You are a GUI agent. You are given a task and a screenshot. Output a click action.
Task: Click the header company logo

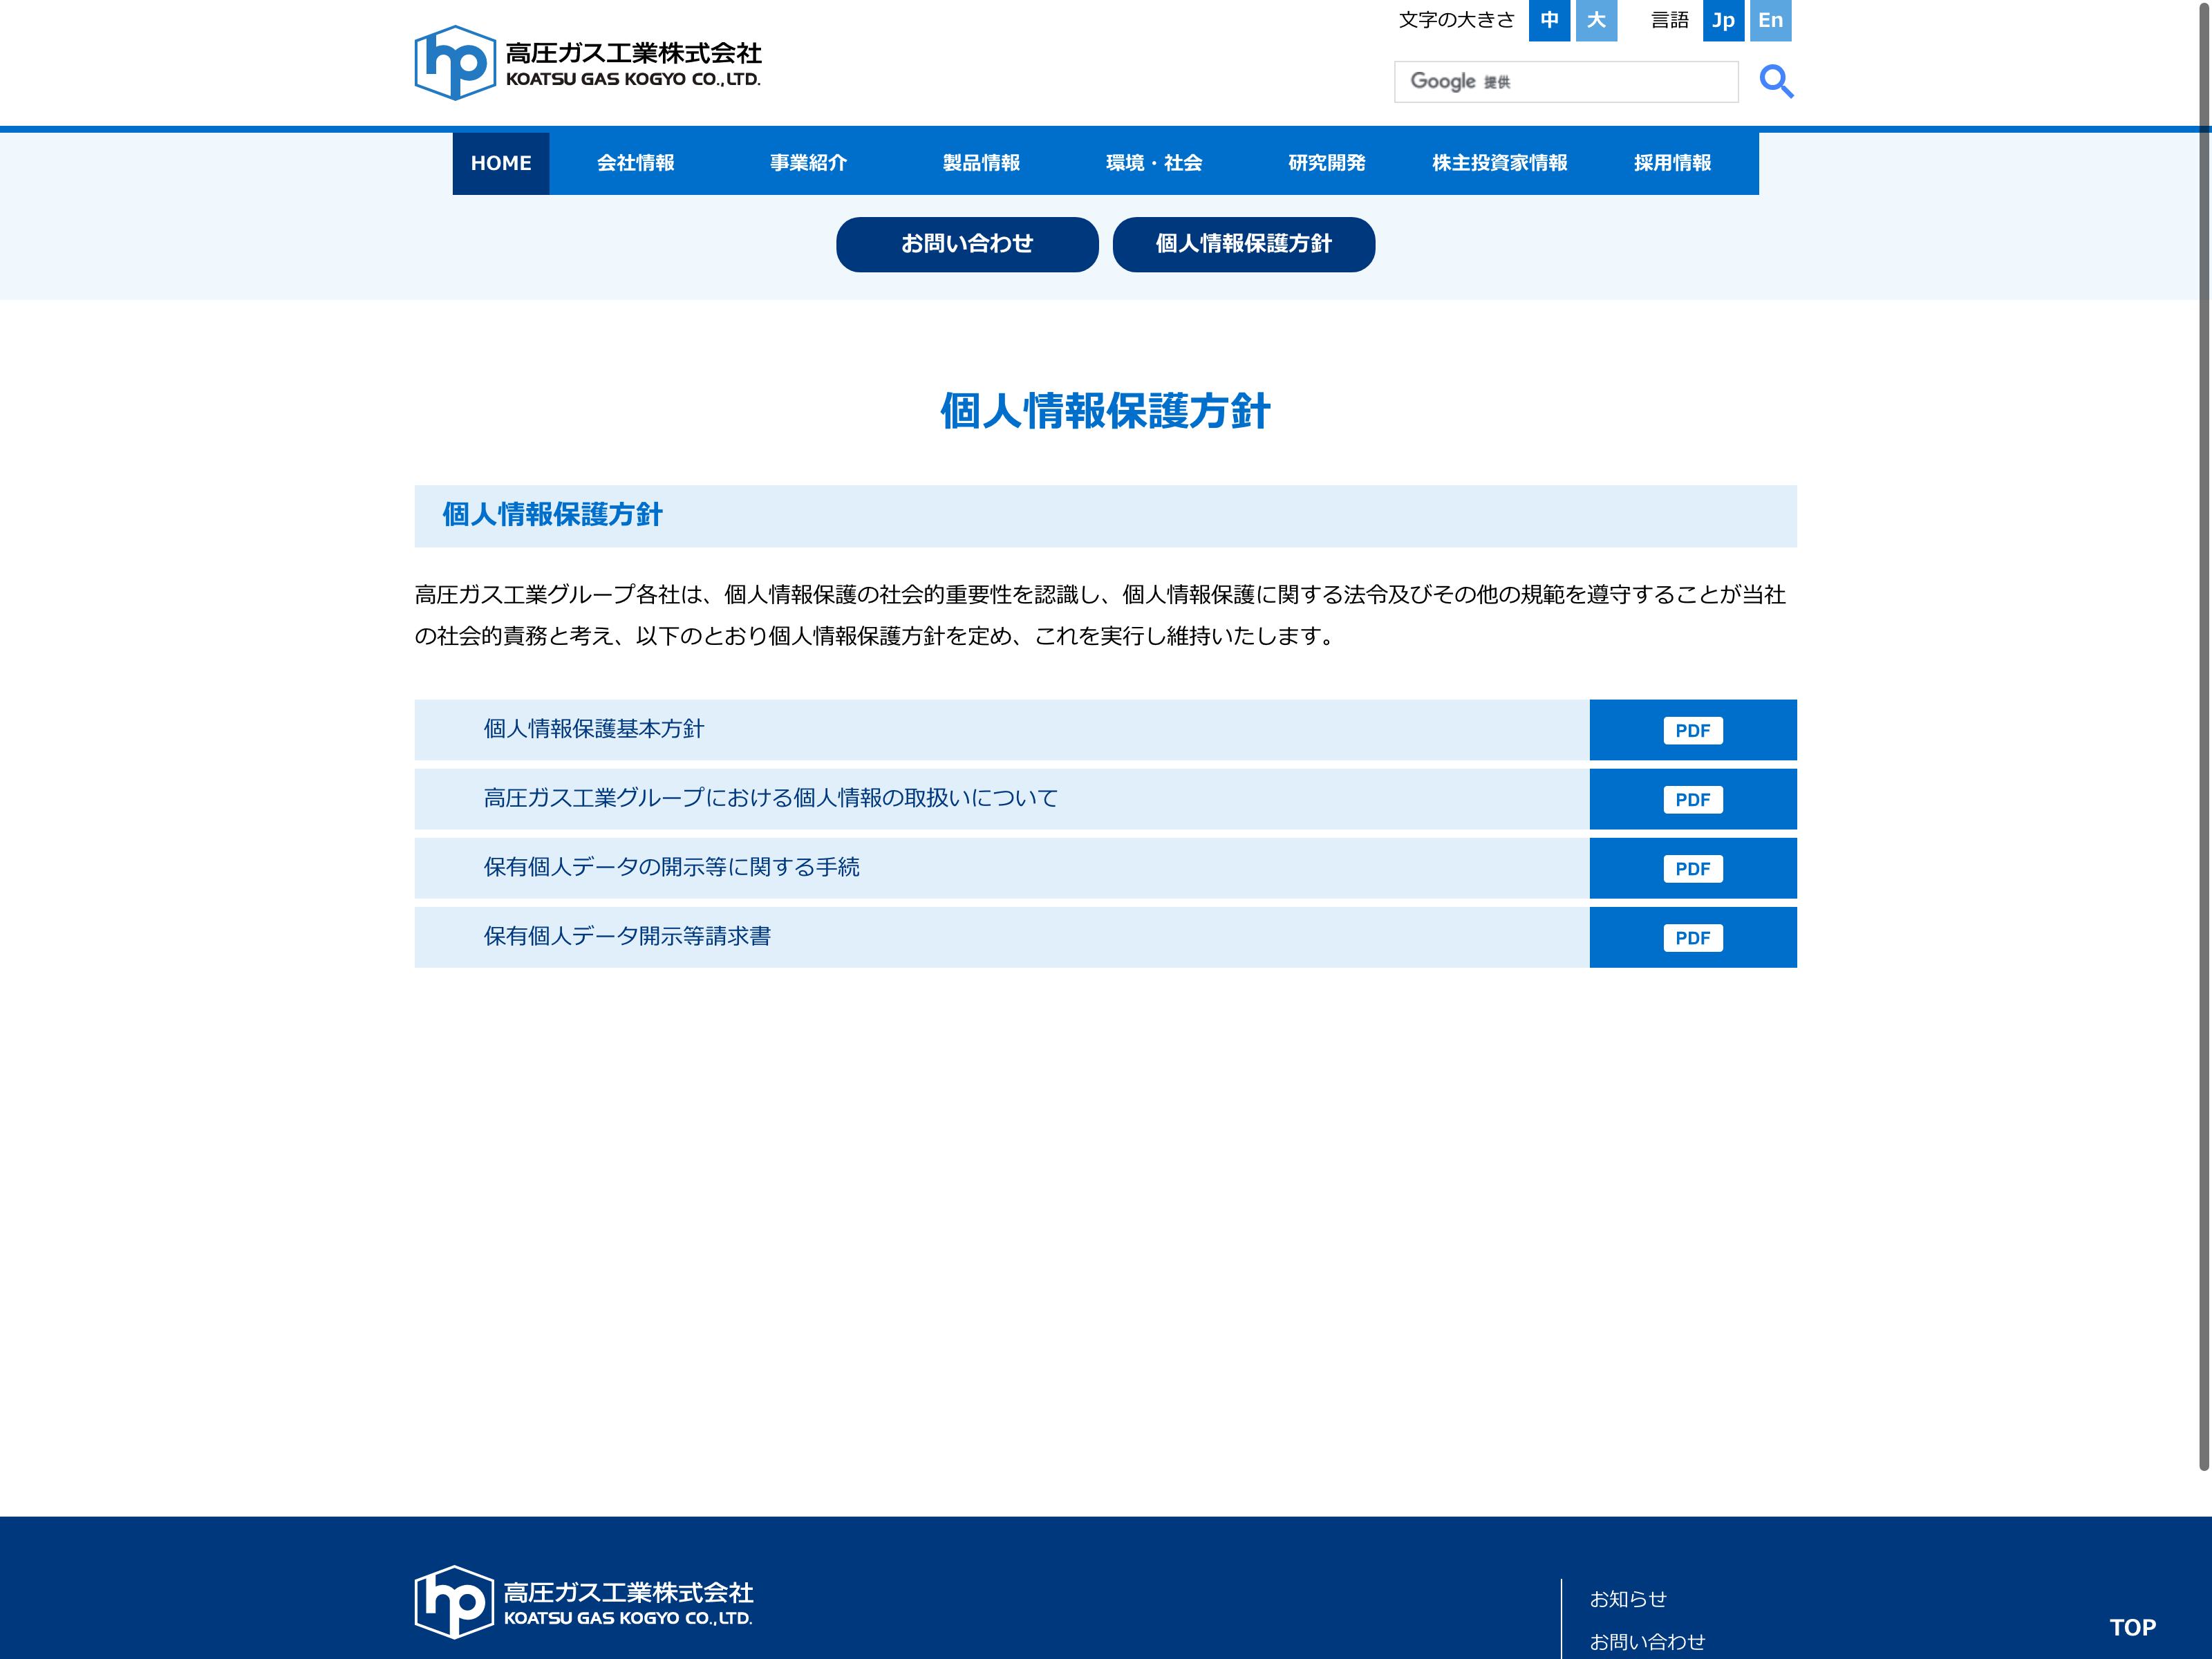(588, 63)
